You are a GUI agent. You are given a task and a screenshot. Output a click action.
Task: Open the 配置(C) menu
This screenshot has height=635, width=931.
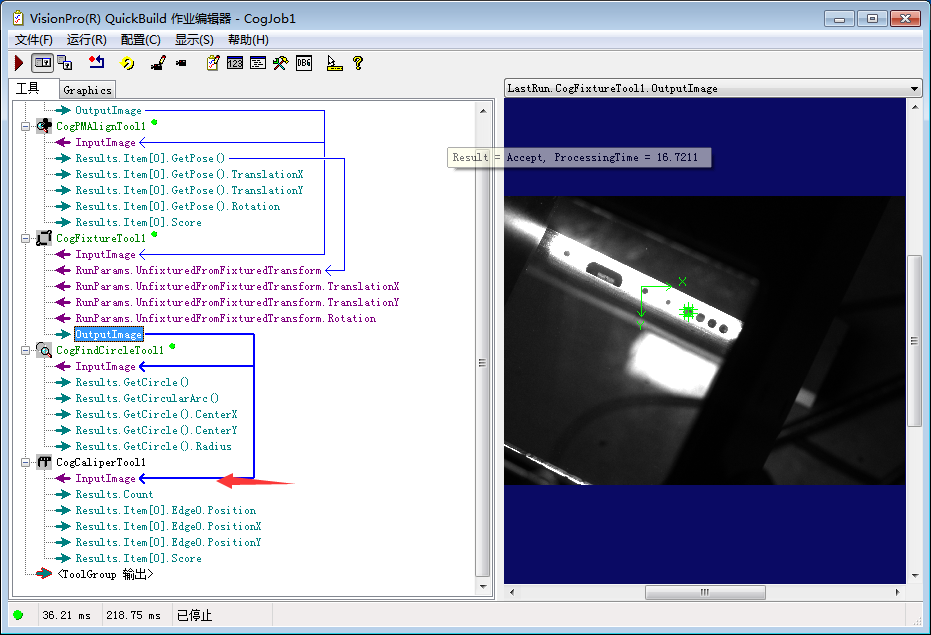tap(140, 40)
